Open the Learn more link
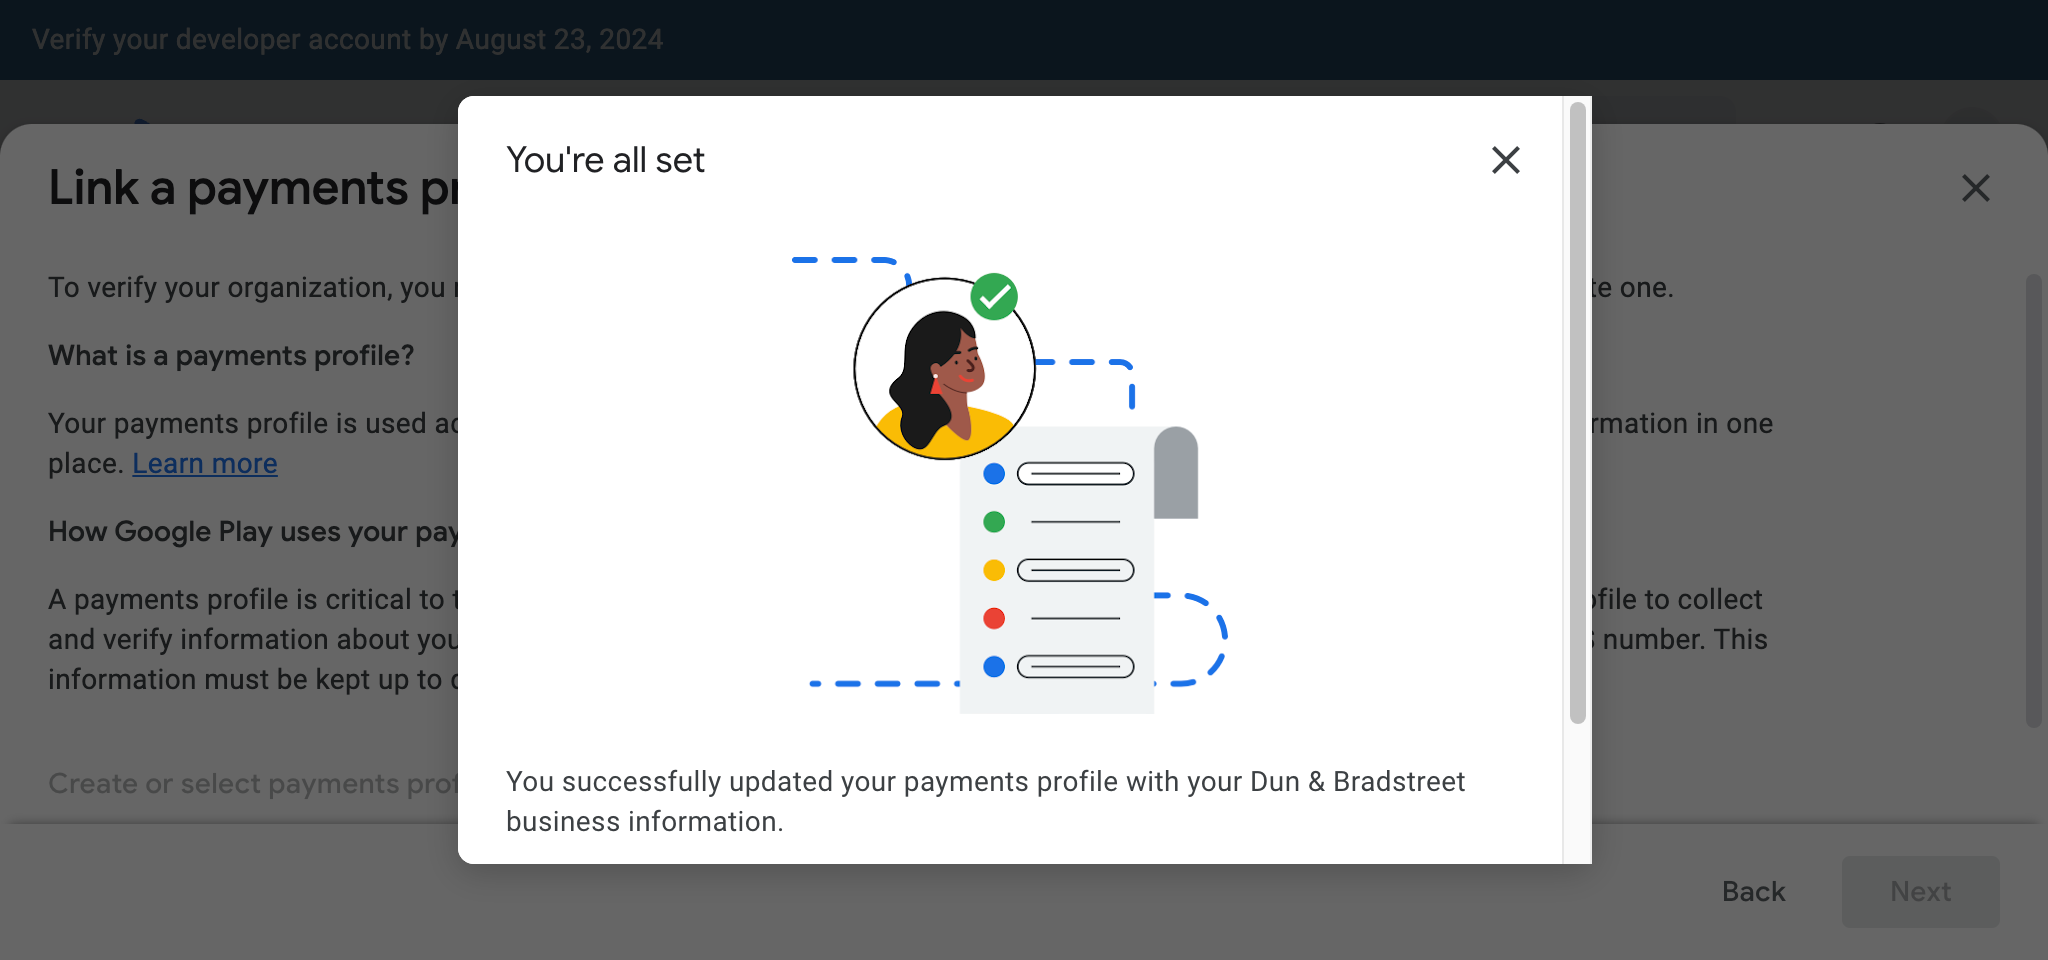The height and width of the screenshot is (960, 2048). tap(204, 463)
